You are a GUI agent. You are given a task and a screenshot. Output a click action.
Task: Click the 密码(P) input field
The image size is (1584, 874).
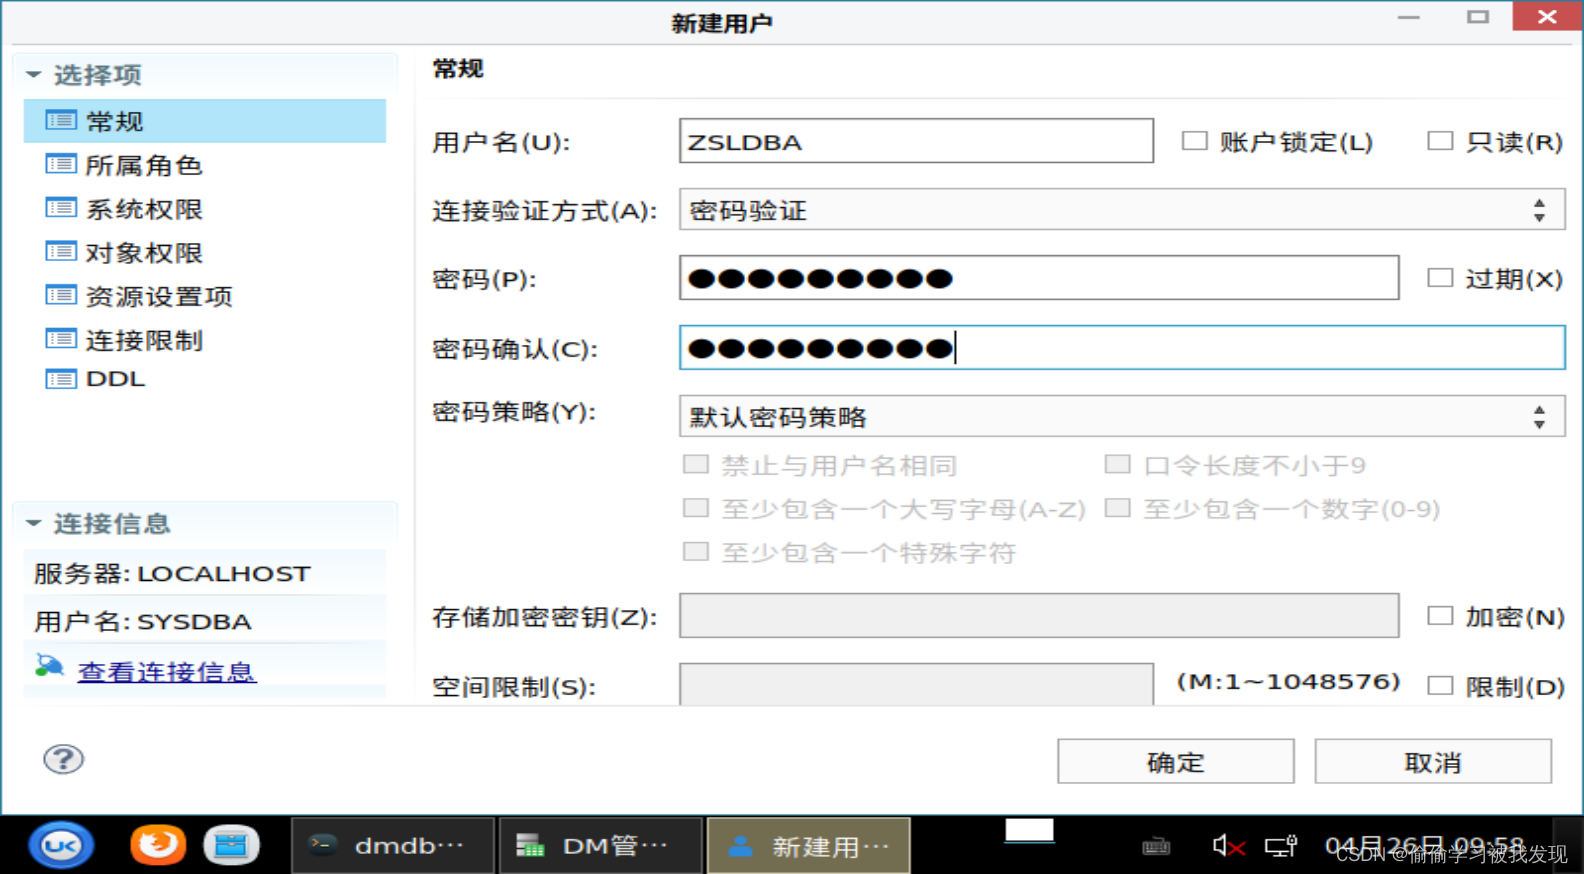click(1039, 278)
